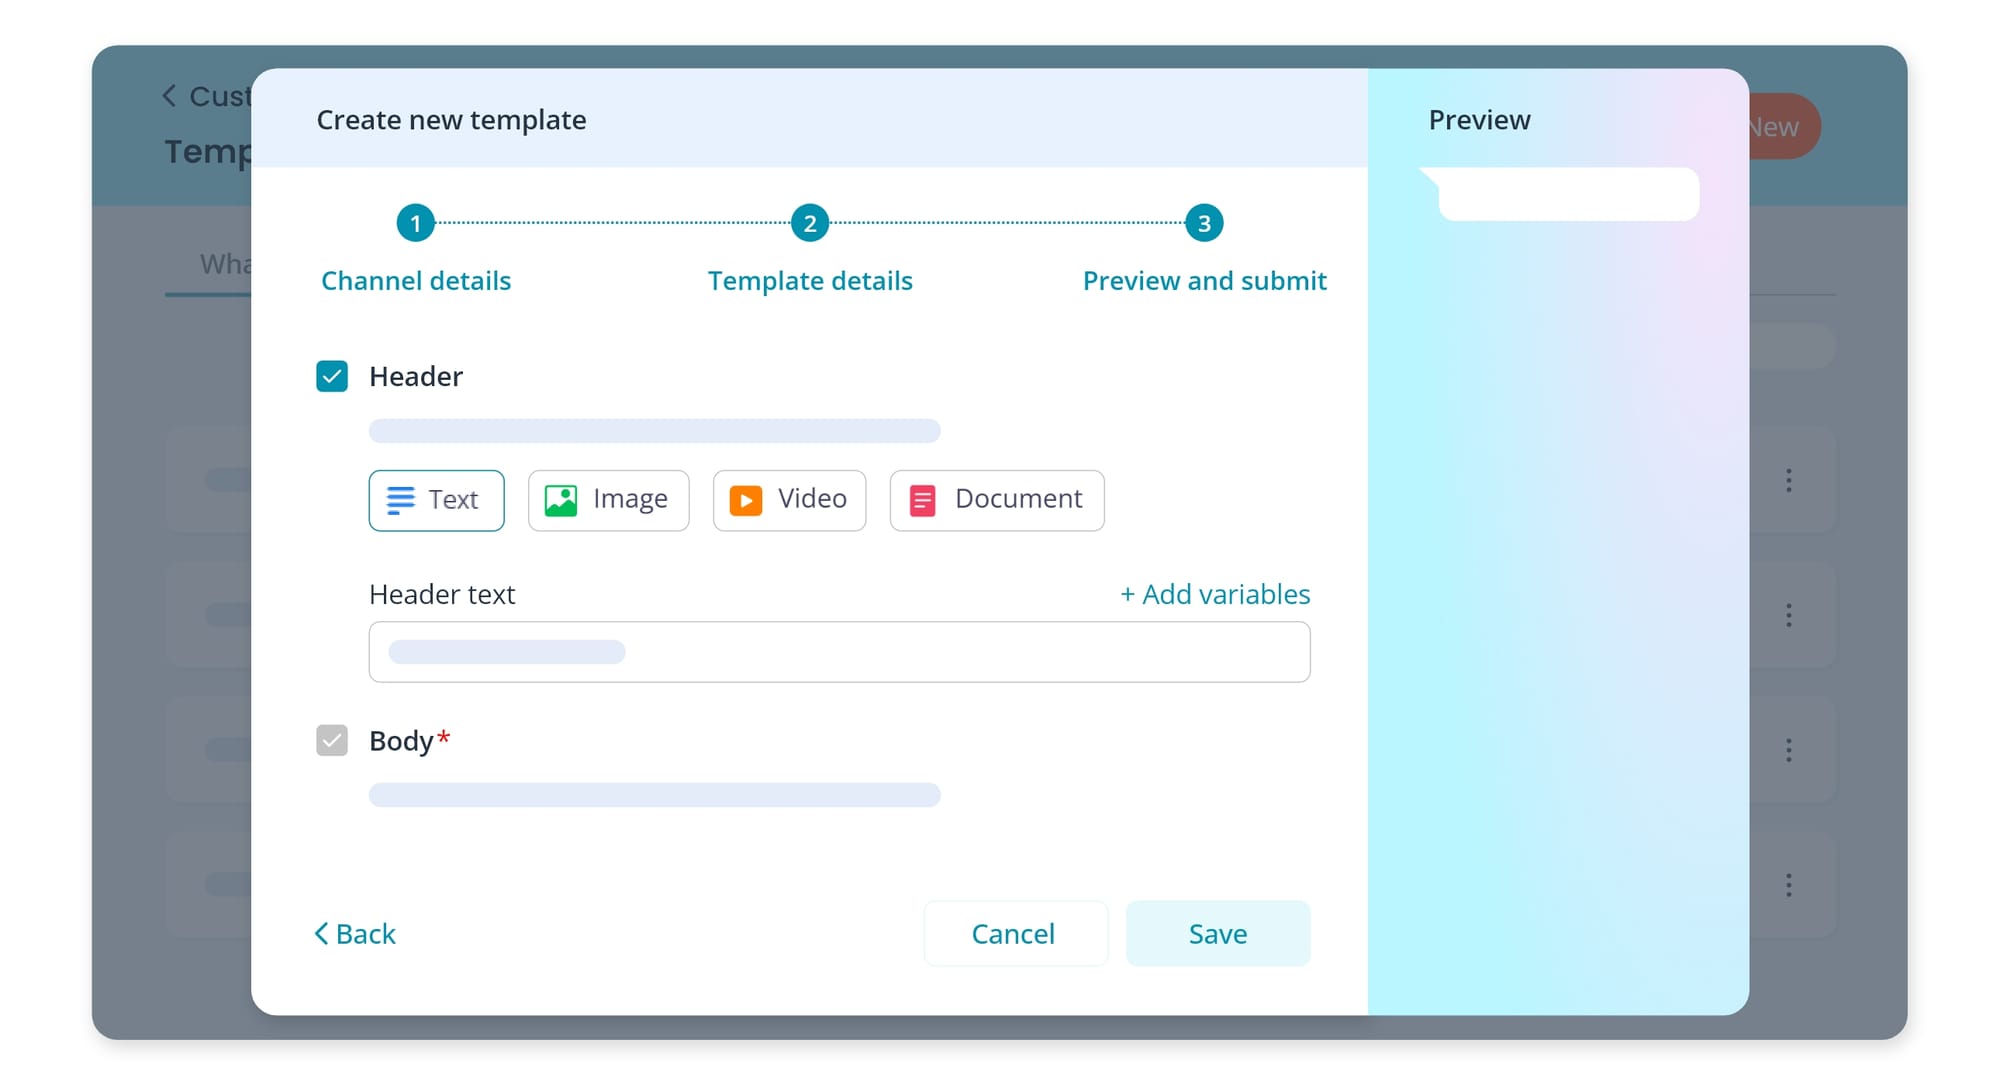Click the preview message bubble
The height and width of the screenshot is (1084, 2000).
point(1567,194)
